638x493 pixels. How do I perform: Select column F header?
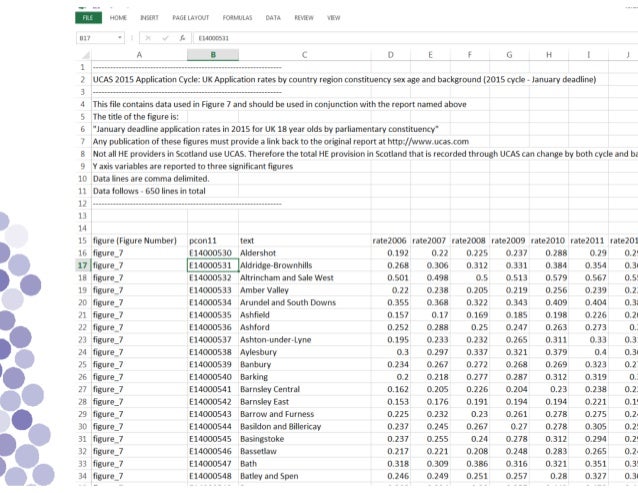tap(470, 55)
